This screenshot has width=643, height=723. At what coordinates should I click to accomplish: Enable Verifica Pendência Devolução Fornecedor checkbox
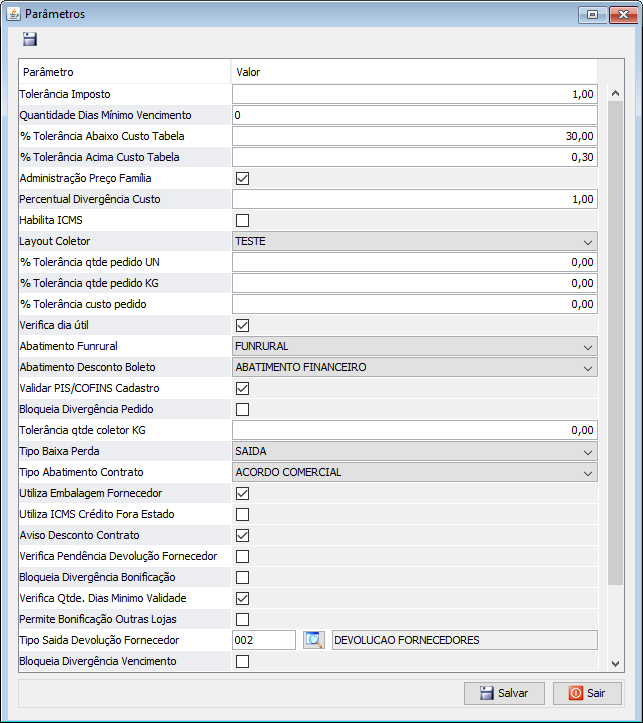tap(242, 557)
